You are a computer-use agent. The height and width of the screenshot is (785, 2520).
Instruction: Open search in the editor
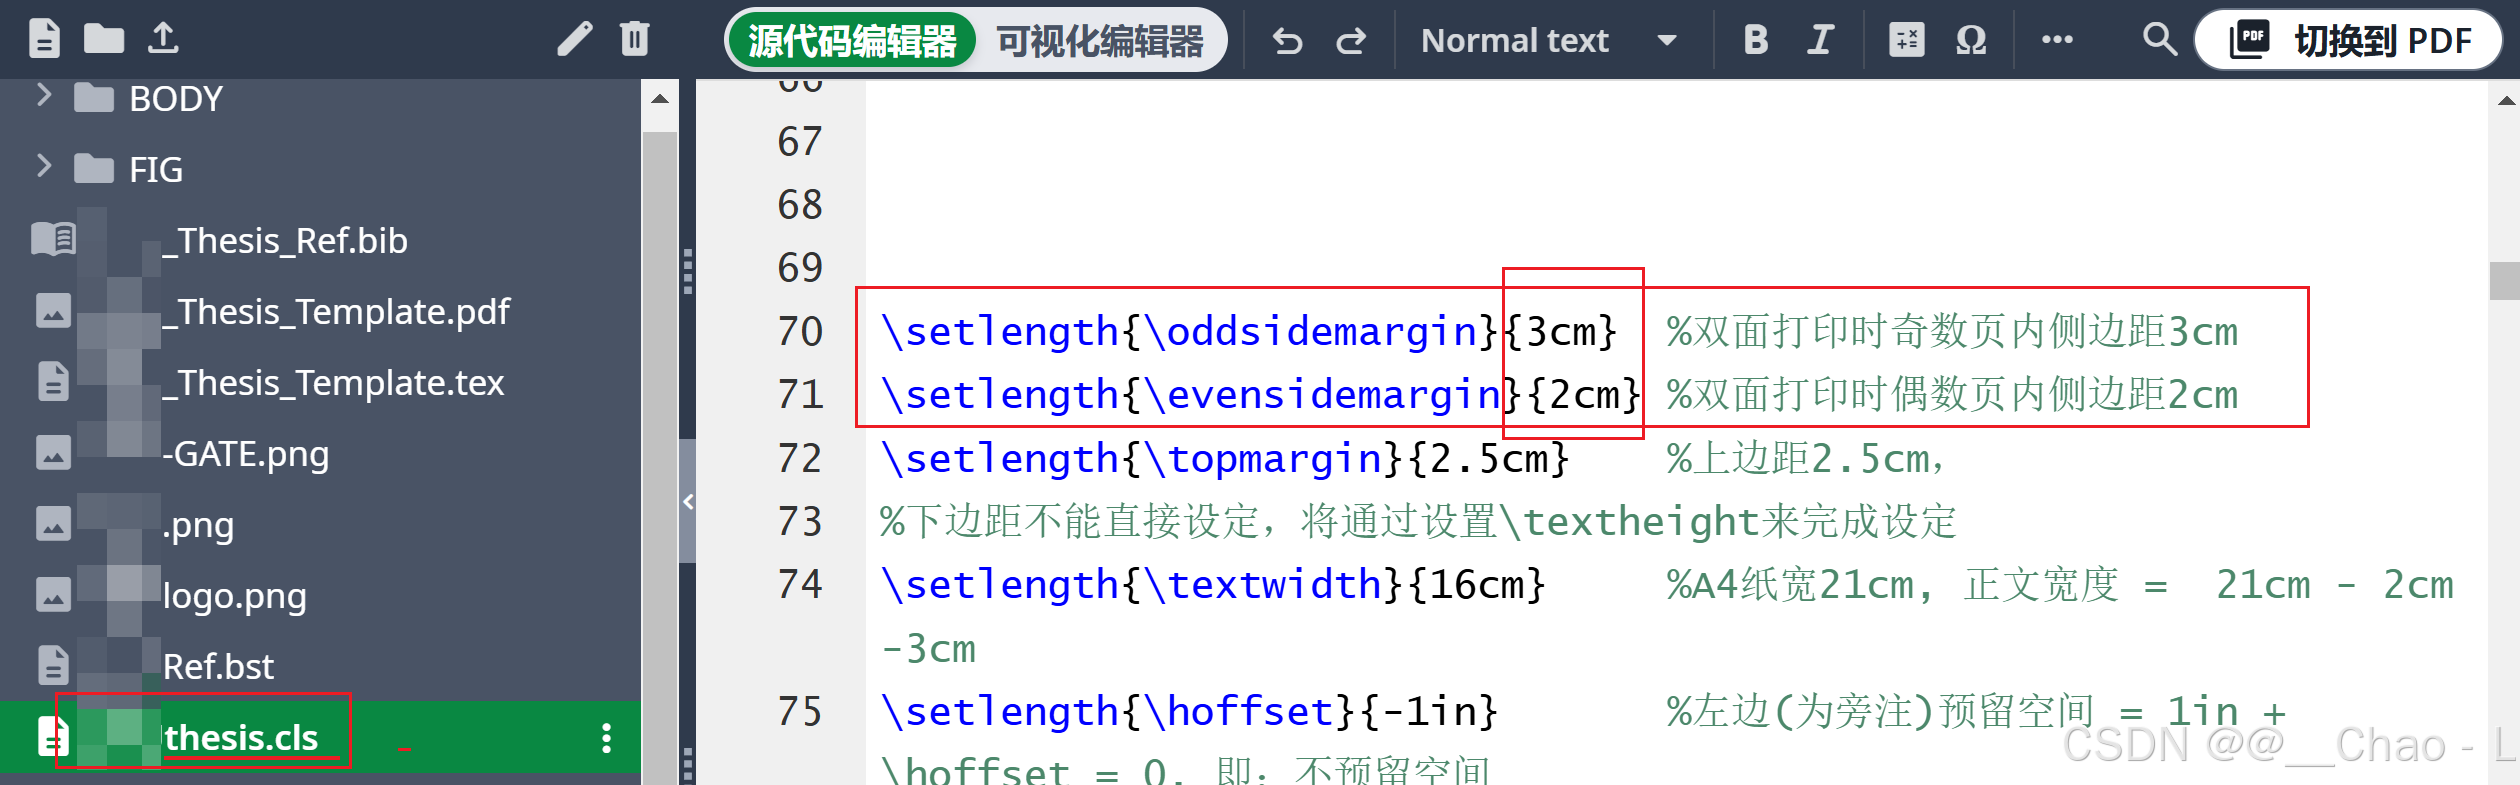[x=2160, y=40]
